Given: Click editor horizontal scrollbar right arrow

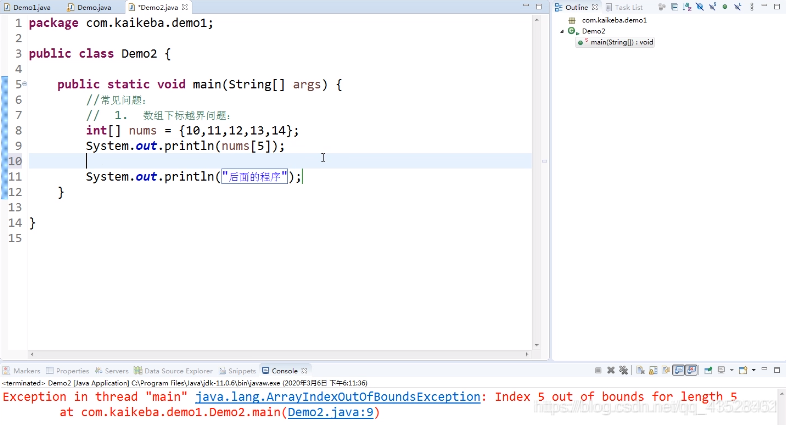Looking at the screenshot, I should [527, 354].
